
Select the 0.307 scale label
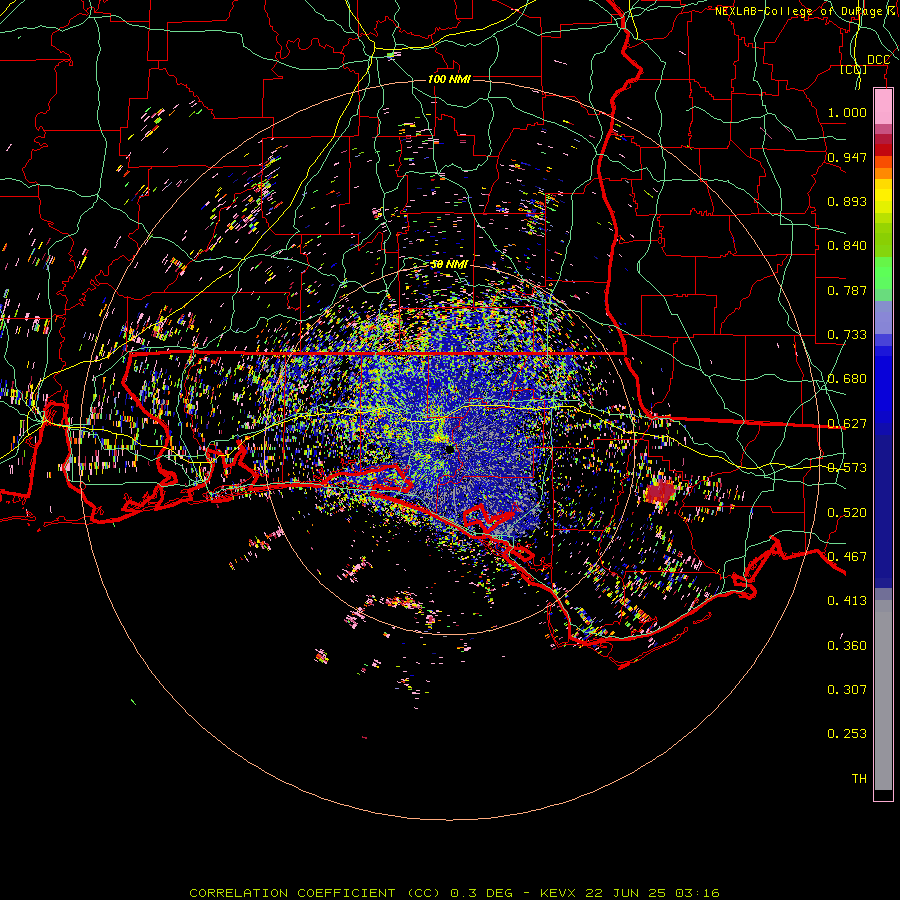pos(847,690)
